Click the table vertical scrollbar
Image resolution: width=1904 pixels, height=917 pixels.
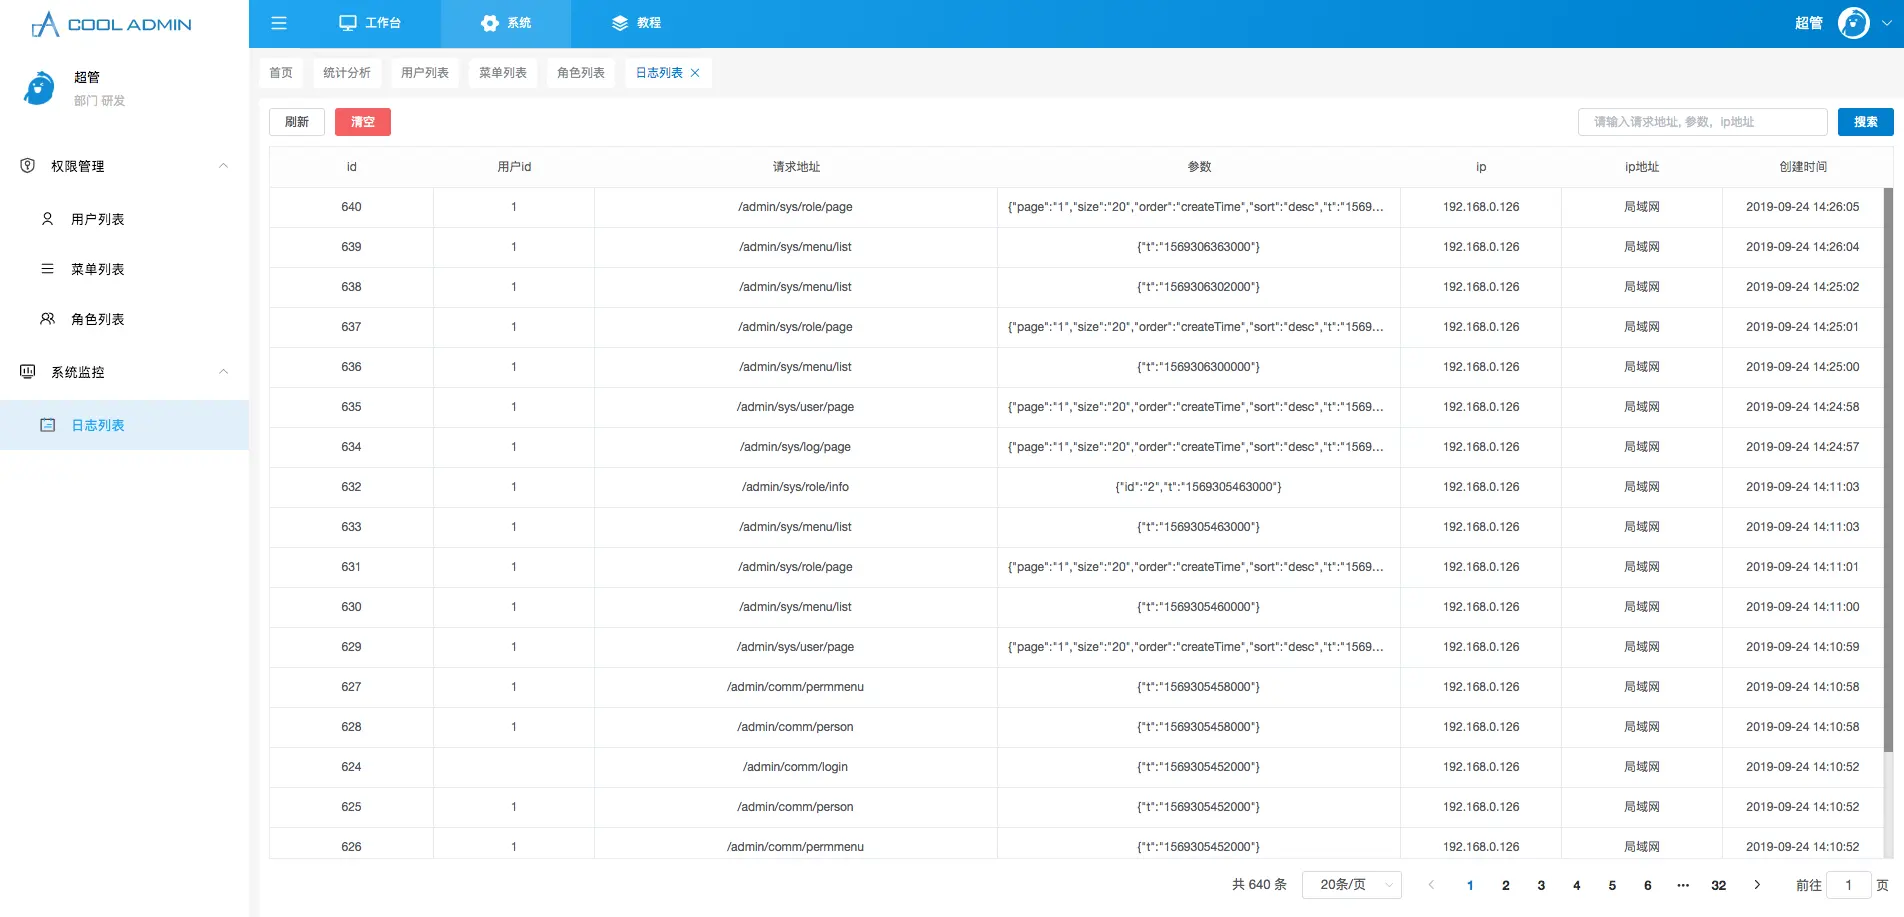(x=1888, y=470)
